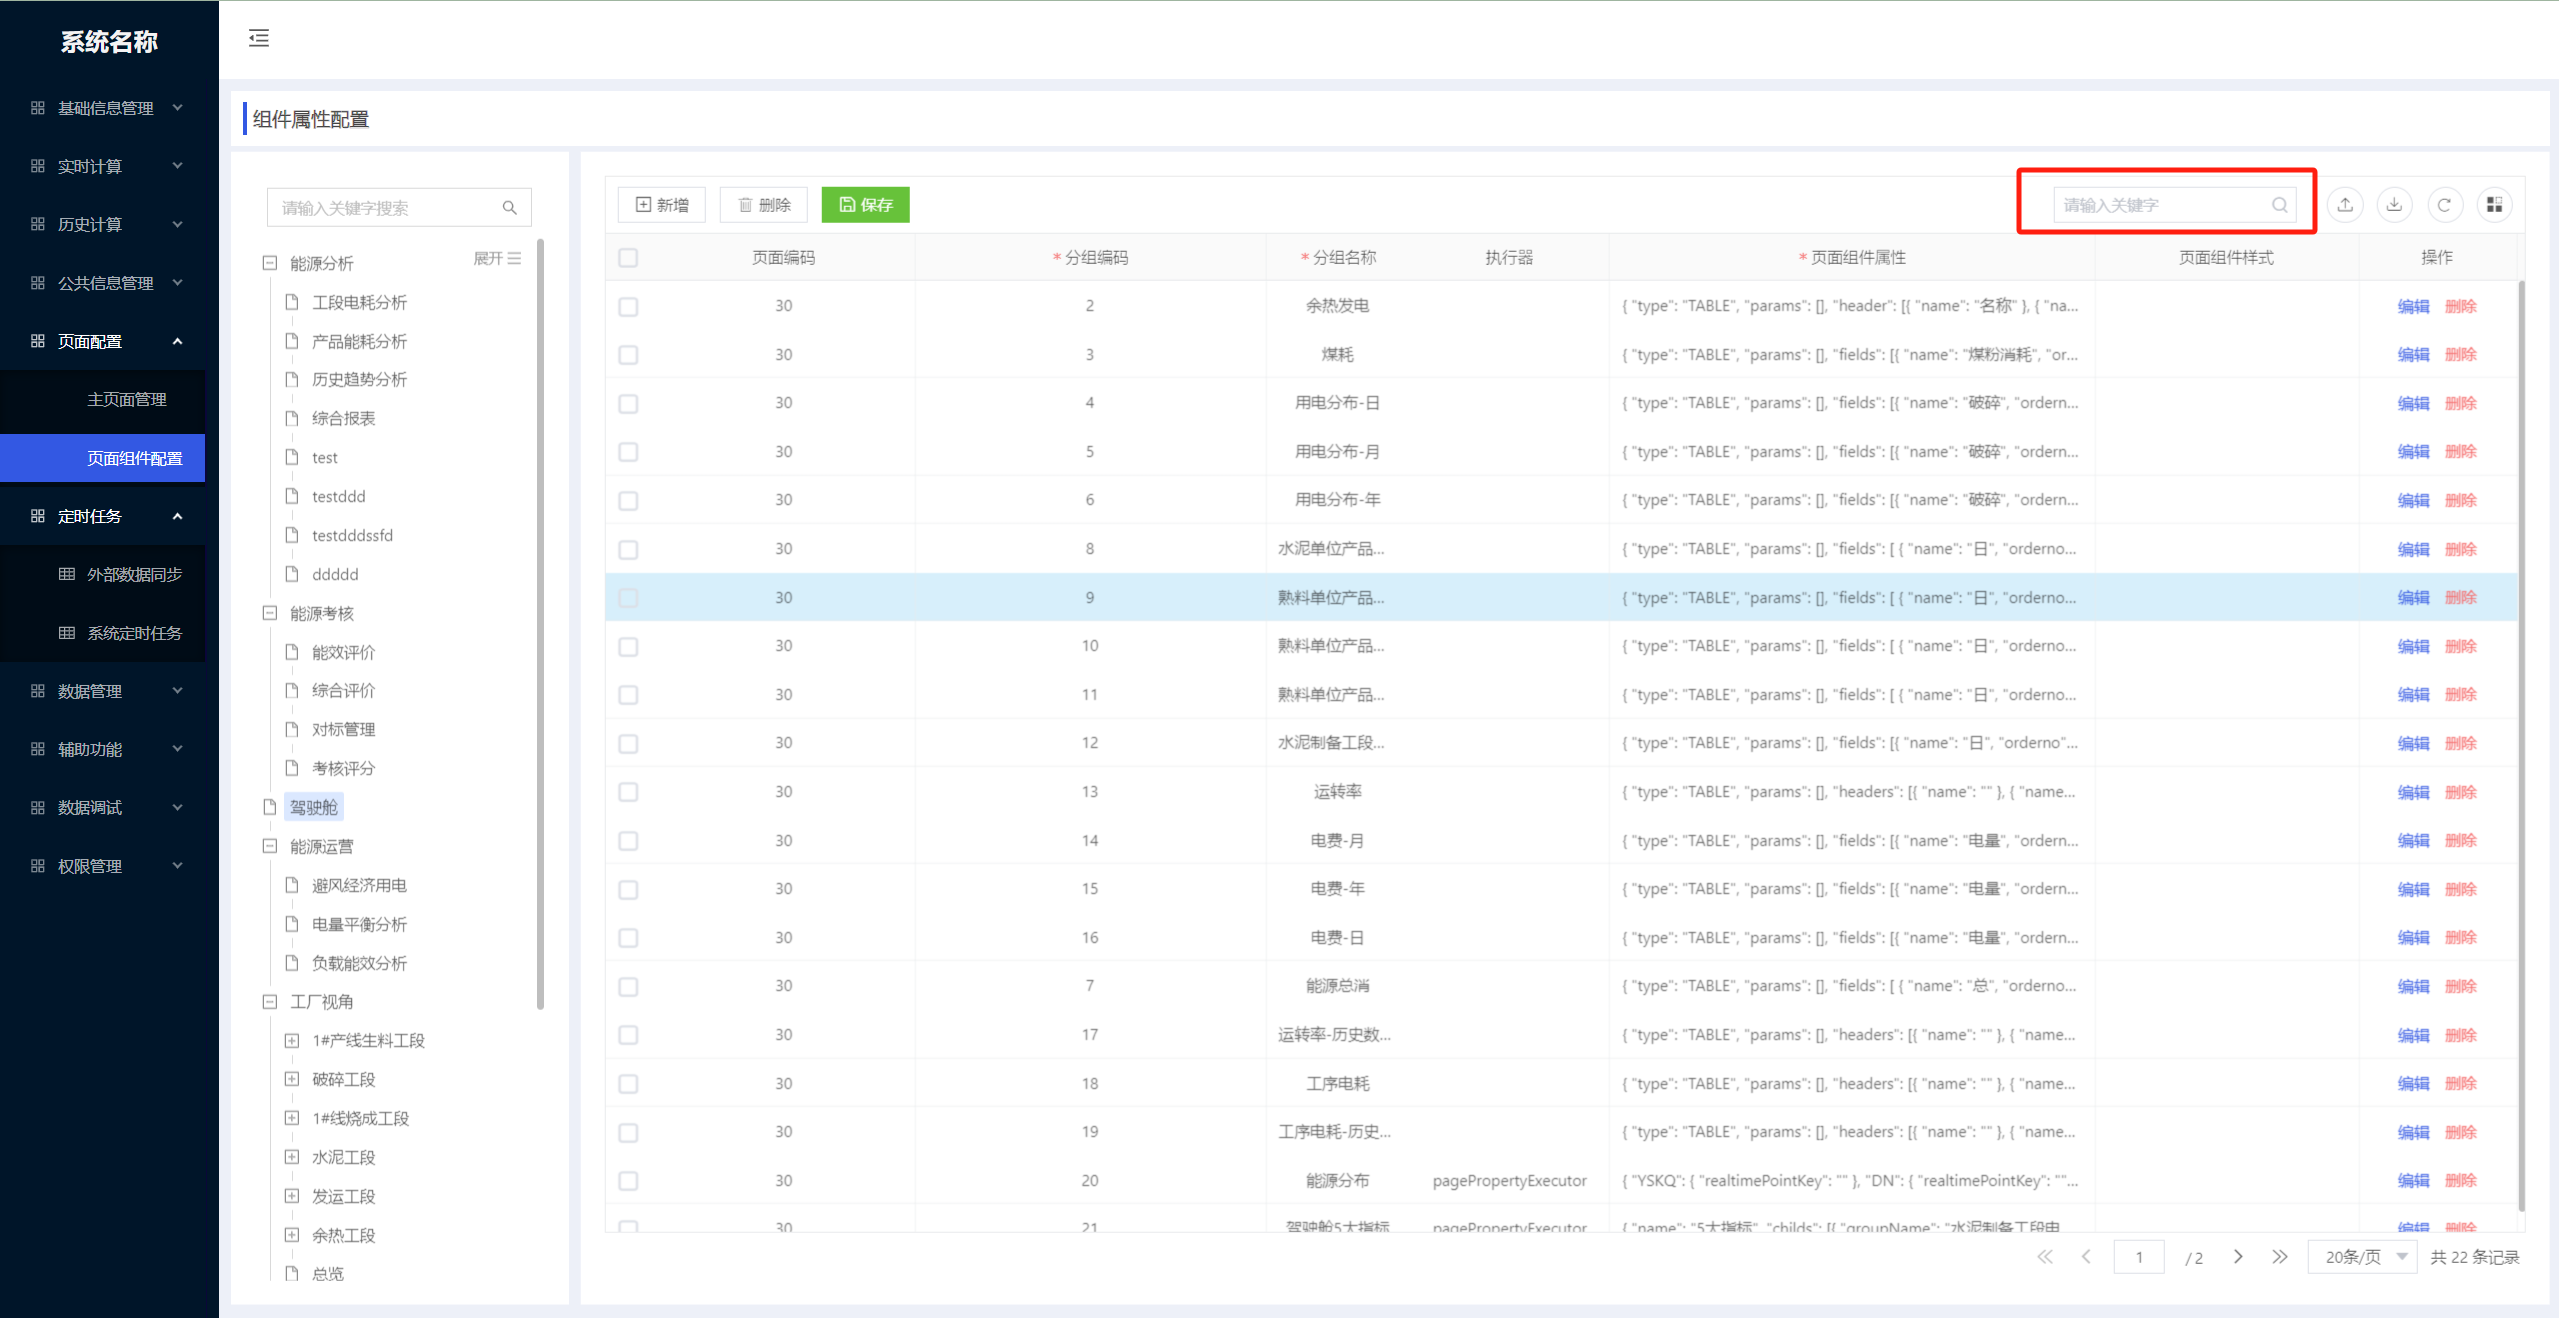Click the file icon beside 综合报表

(x=292, y=418)
